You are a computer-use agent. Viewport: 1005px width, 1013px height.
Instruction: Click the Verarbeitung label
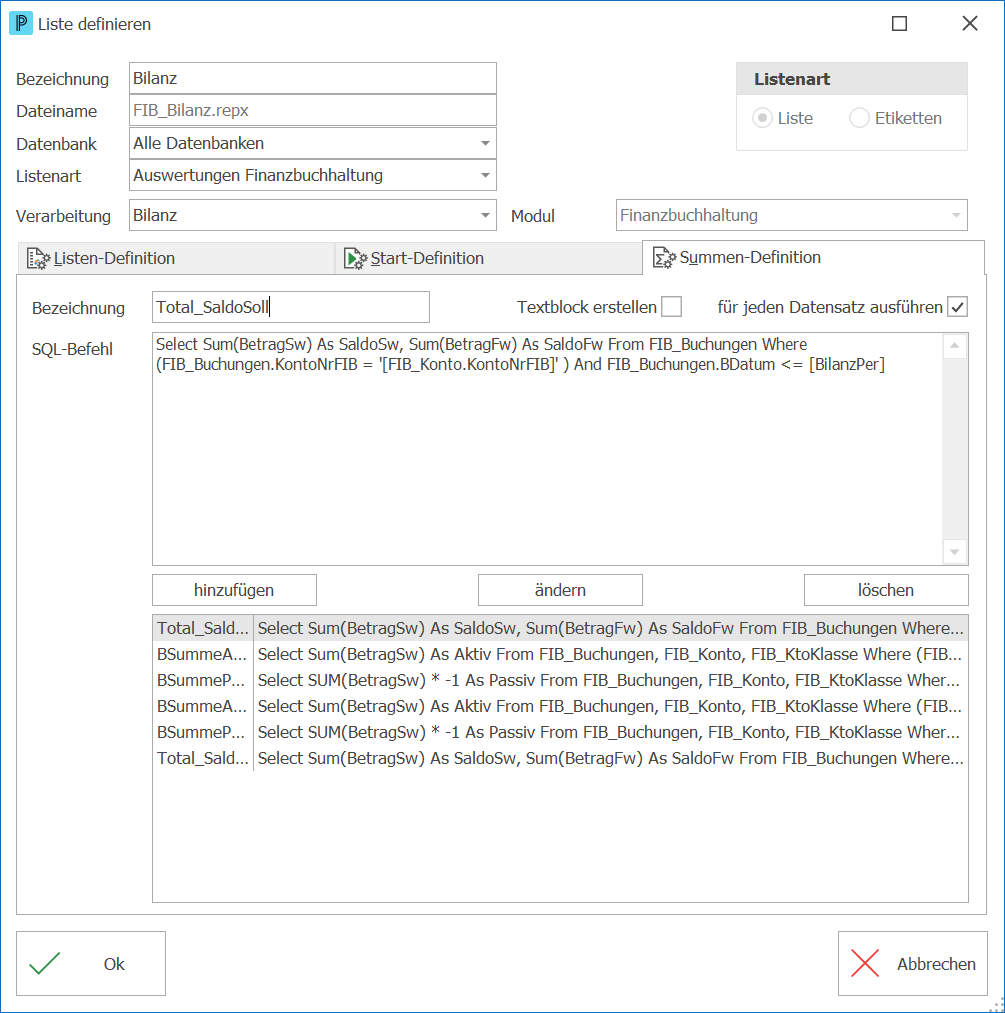63,216
